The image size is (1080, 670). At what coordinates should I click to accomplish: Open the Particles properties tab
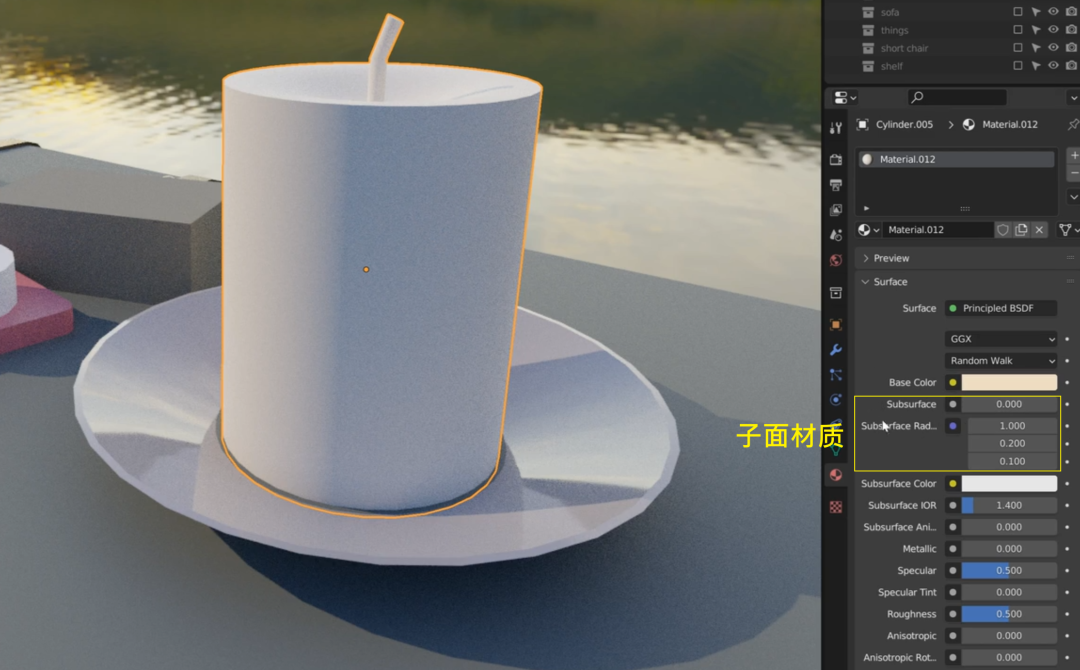pyautogui.click(x=835, y=375)
